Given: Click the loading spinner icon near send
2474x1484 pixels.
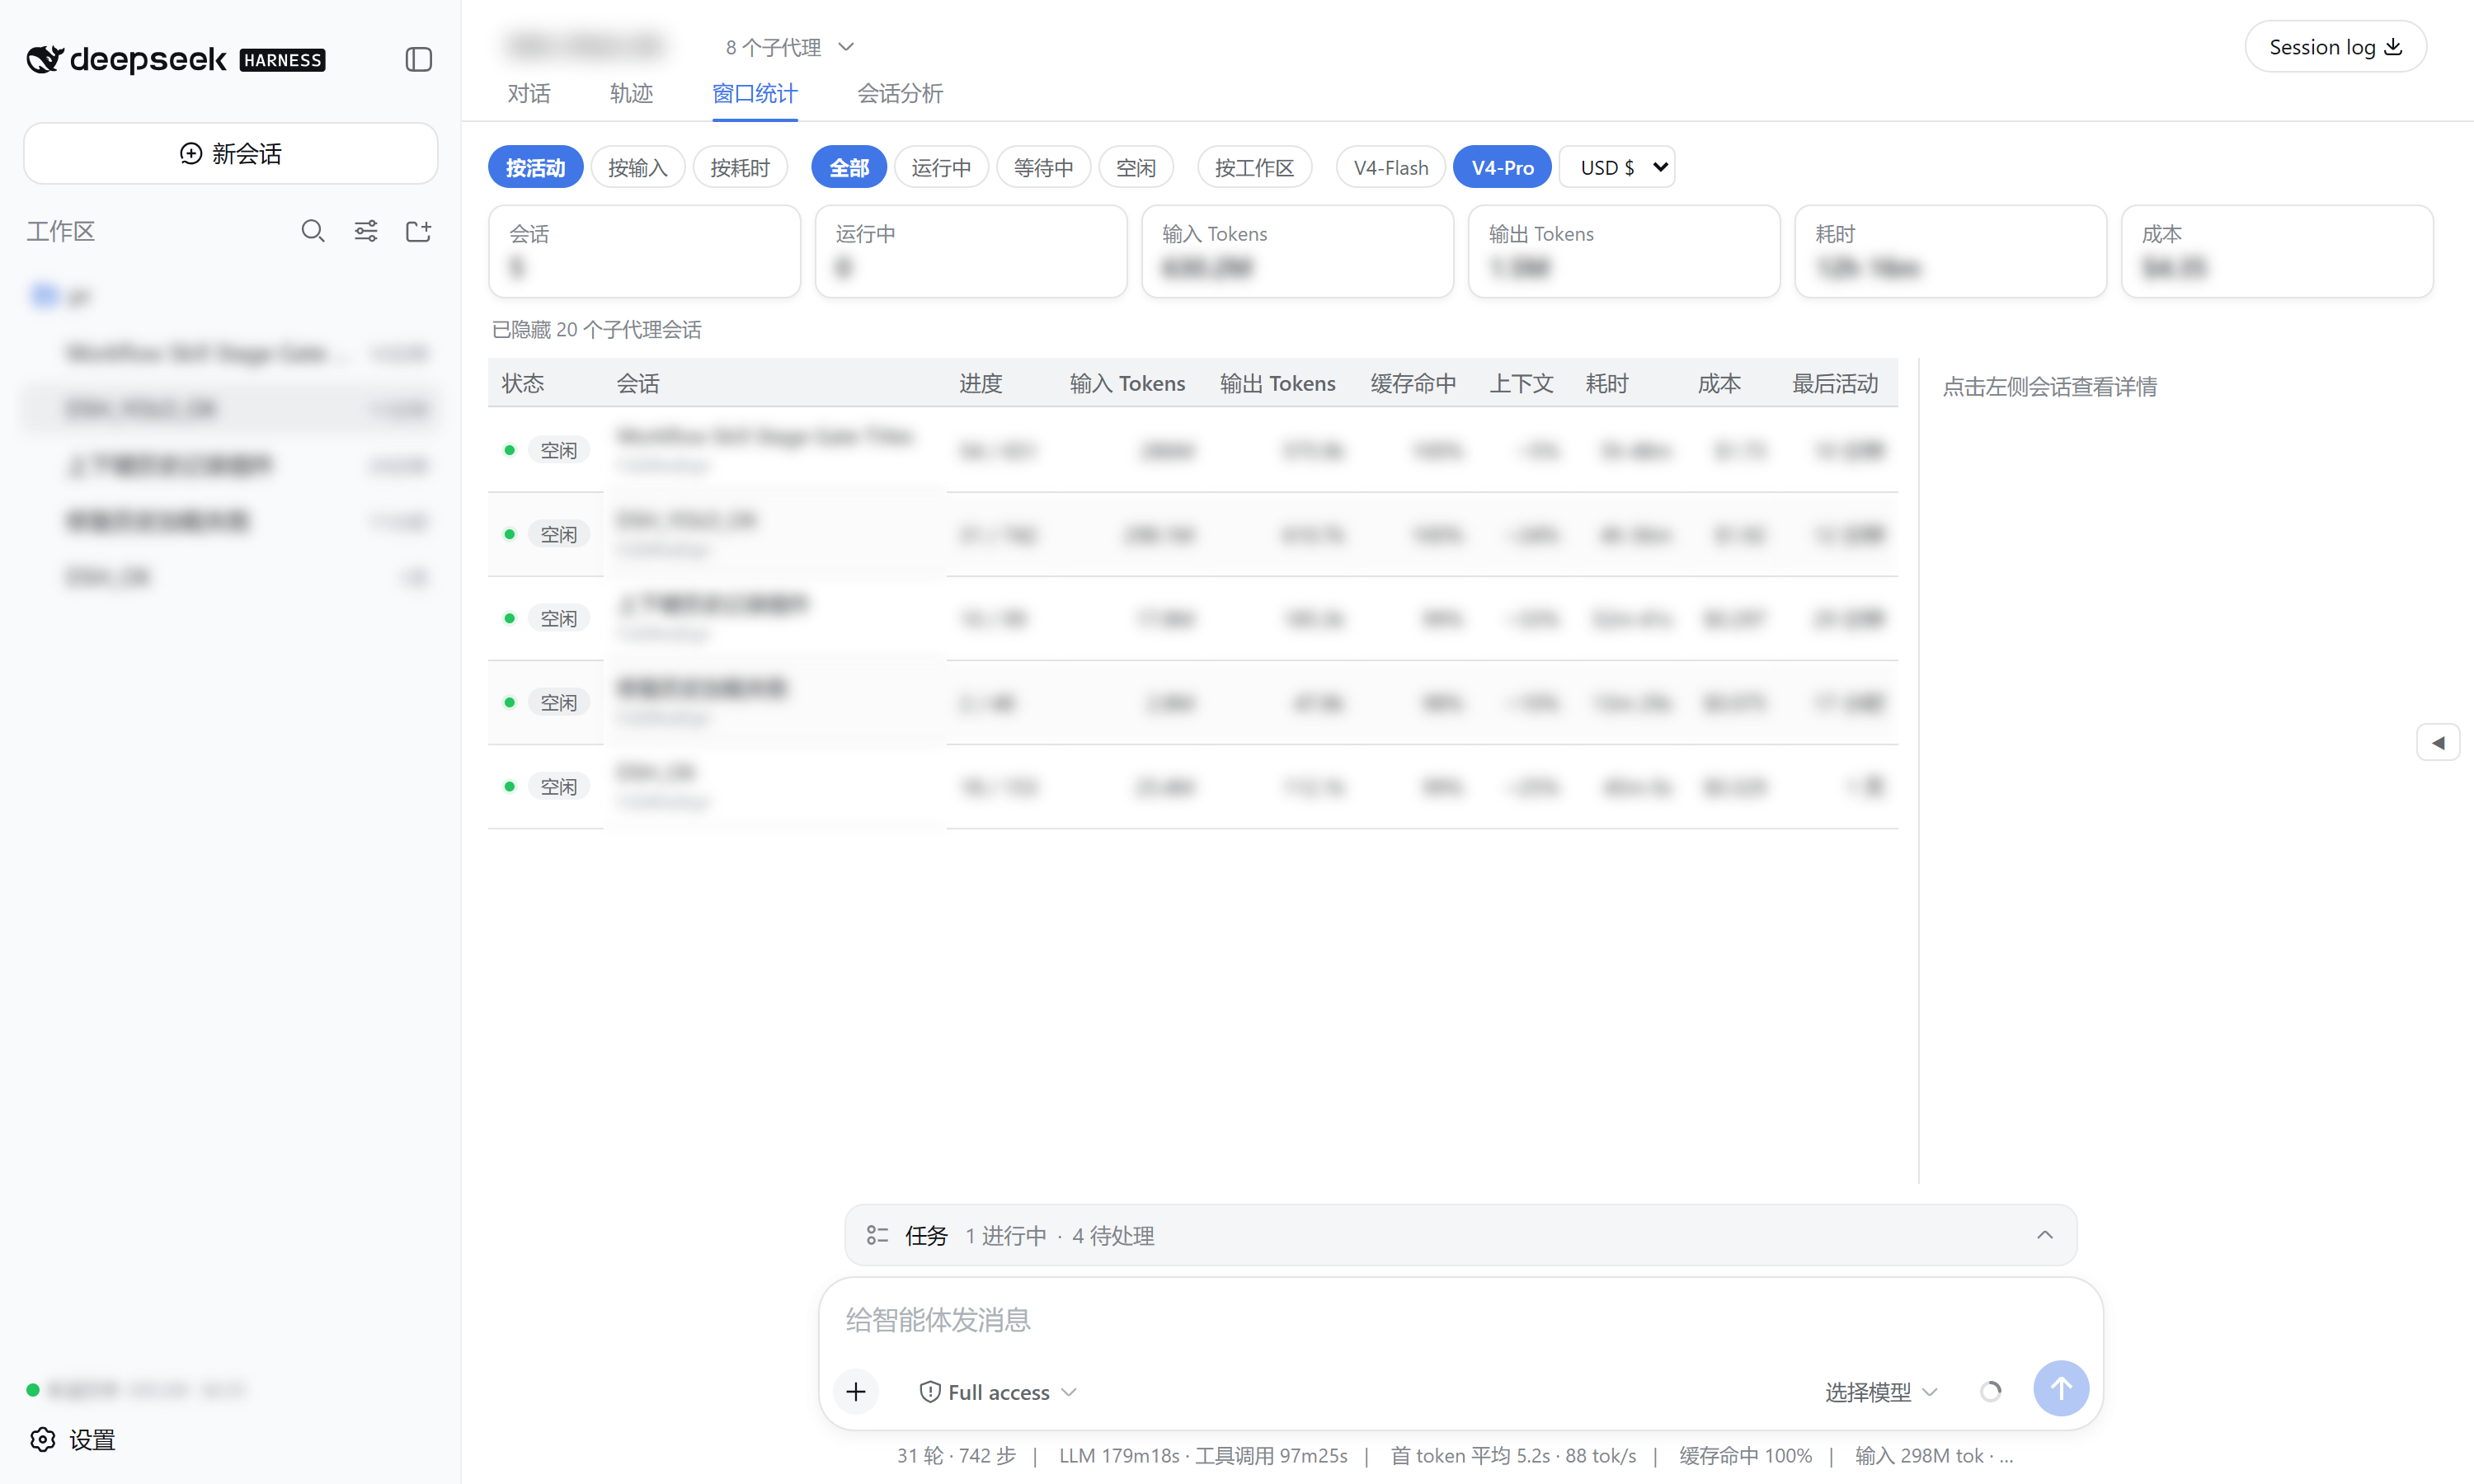Looking at the screenshot, I should 1990,1391.
